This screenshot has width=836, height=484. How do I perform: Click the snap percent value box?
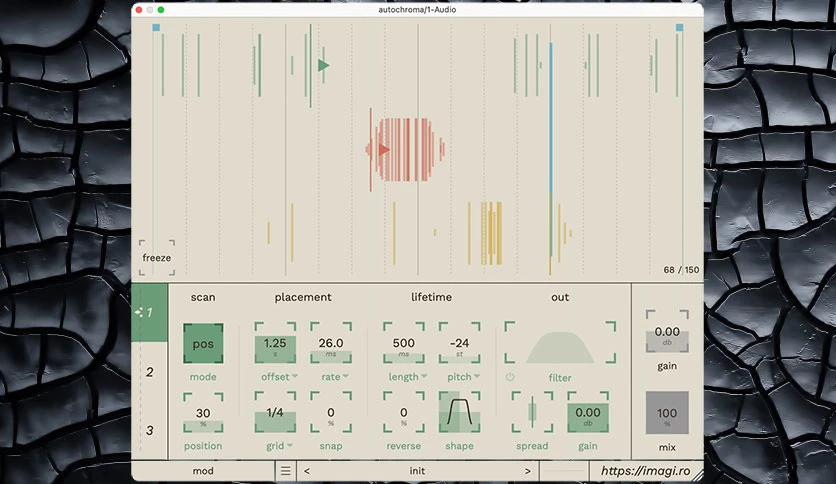click(331, 413)
